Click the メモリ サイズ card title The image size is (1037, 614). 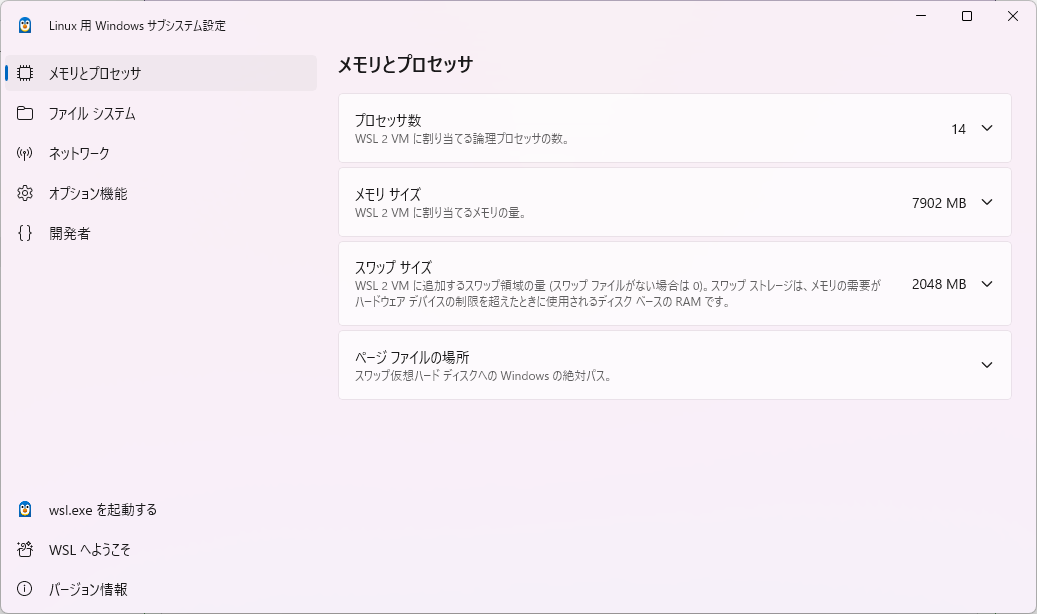pos(388,195)
